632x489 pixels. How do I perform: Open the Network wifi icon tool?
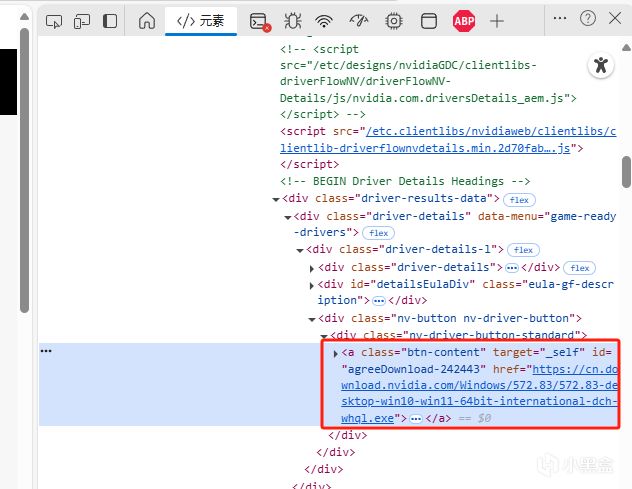point(324,21)
